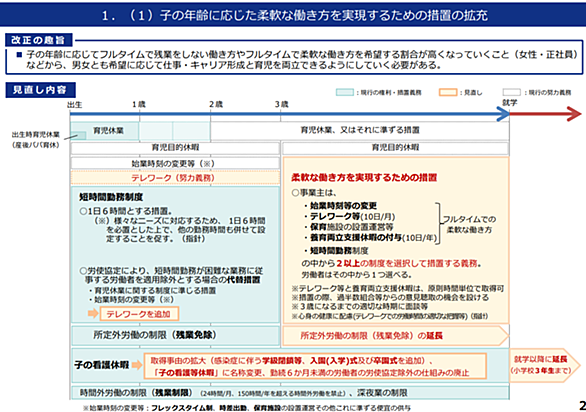This screenshot has height=412, width=586.
Task: Click the slide title 子の年齢に応じた柔軟な働き方
Action: [x=294, y=15]
